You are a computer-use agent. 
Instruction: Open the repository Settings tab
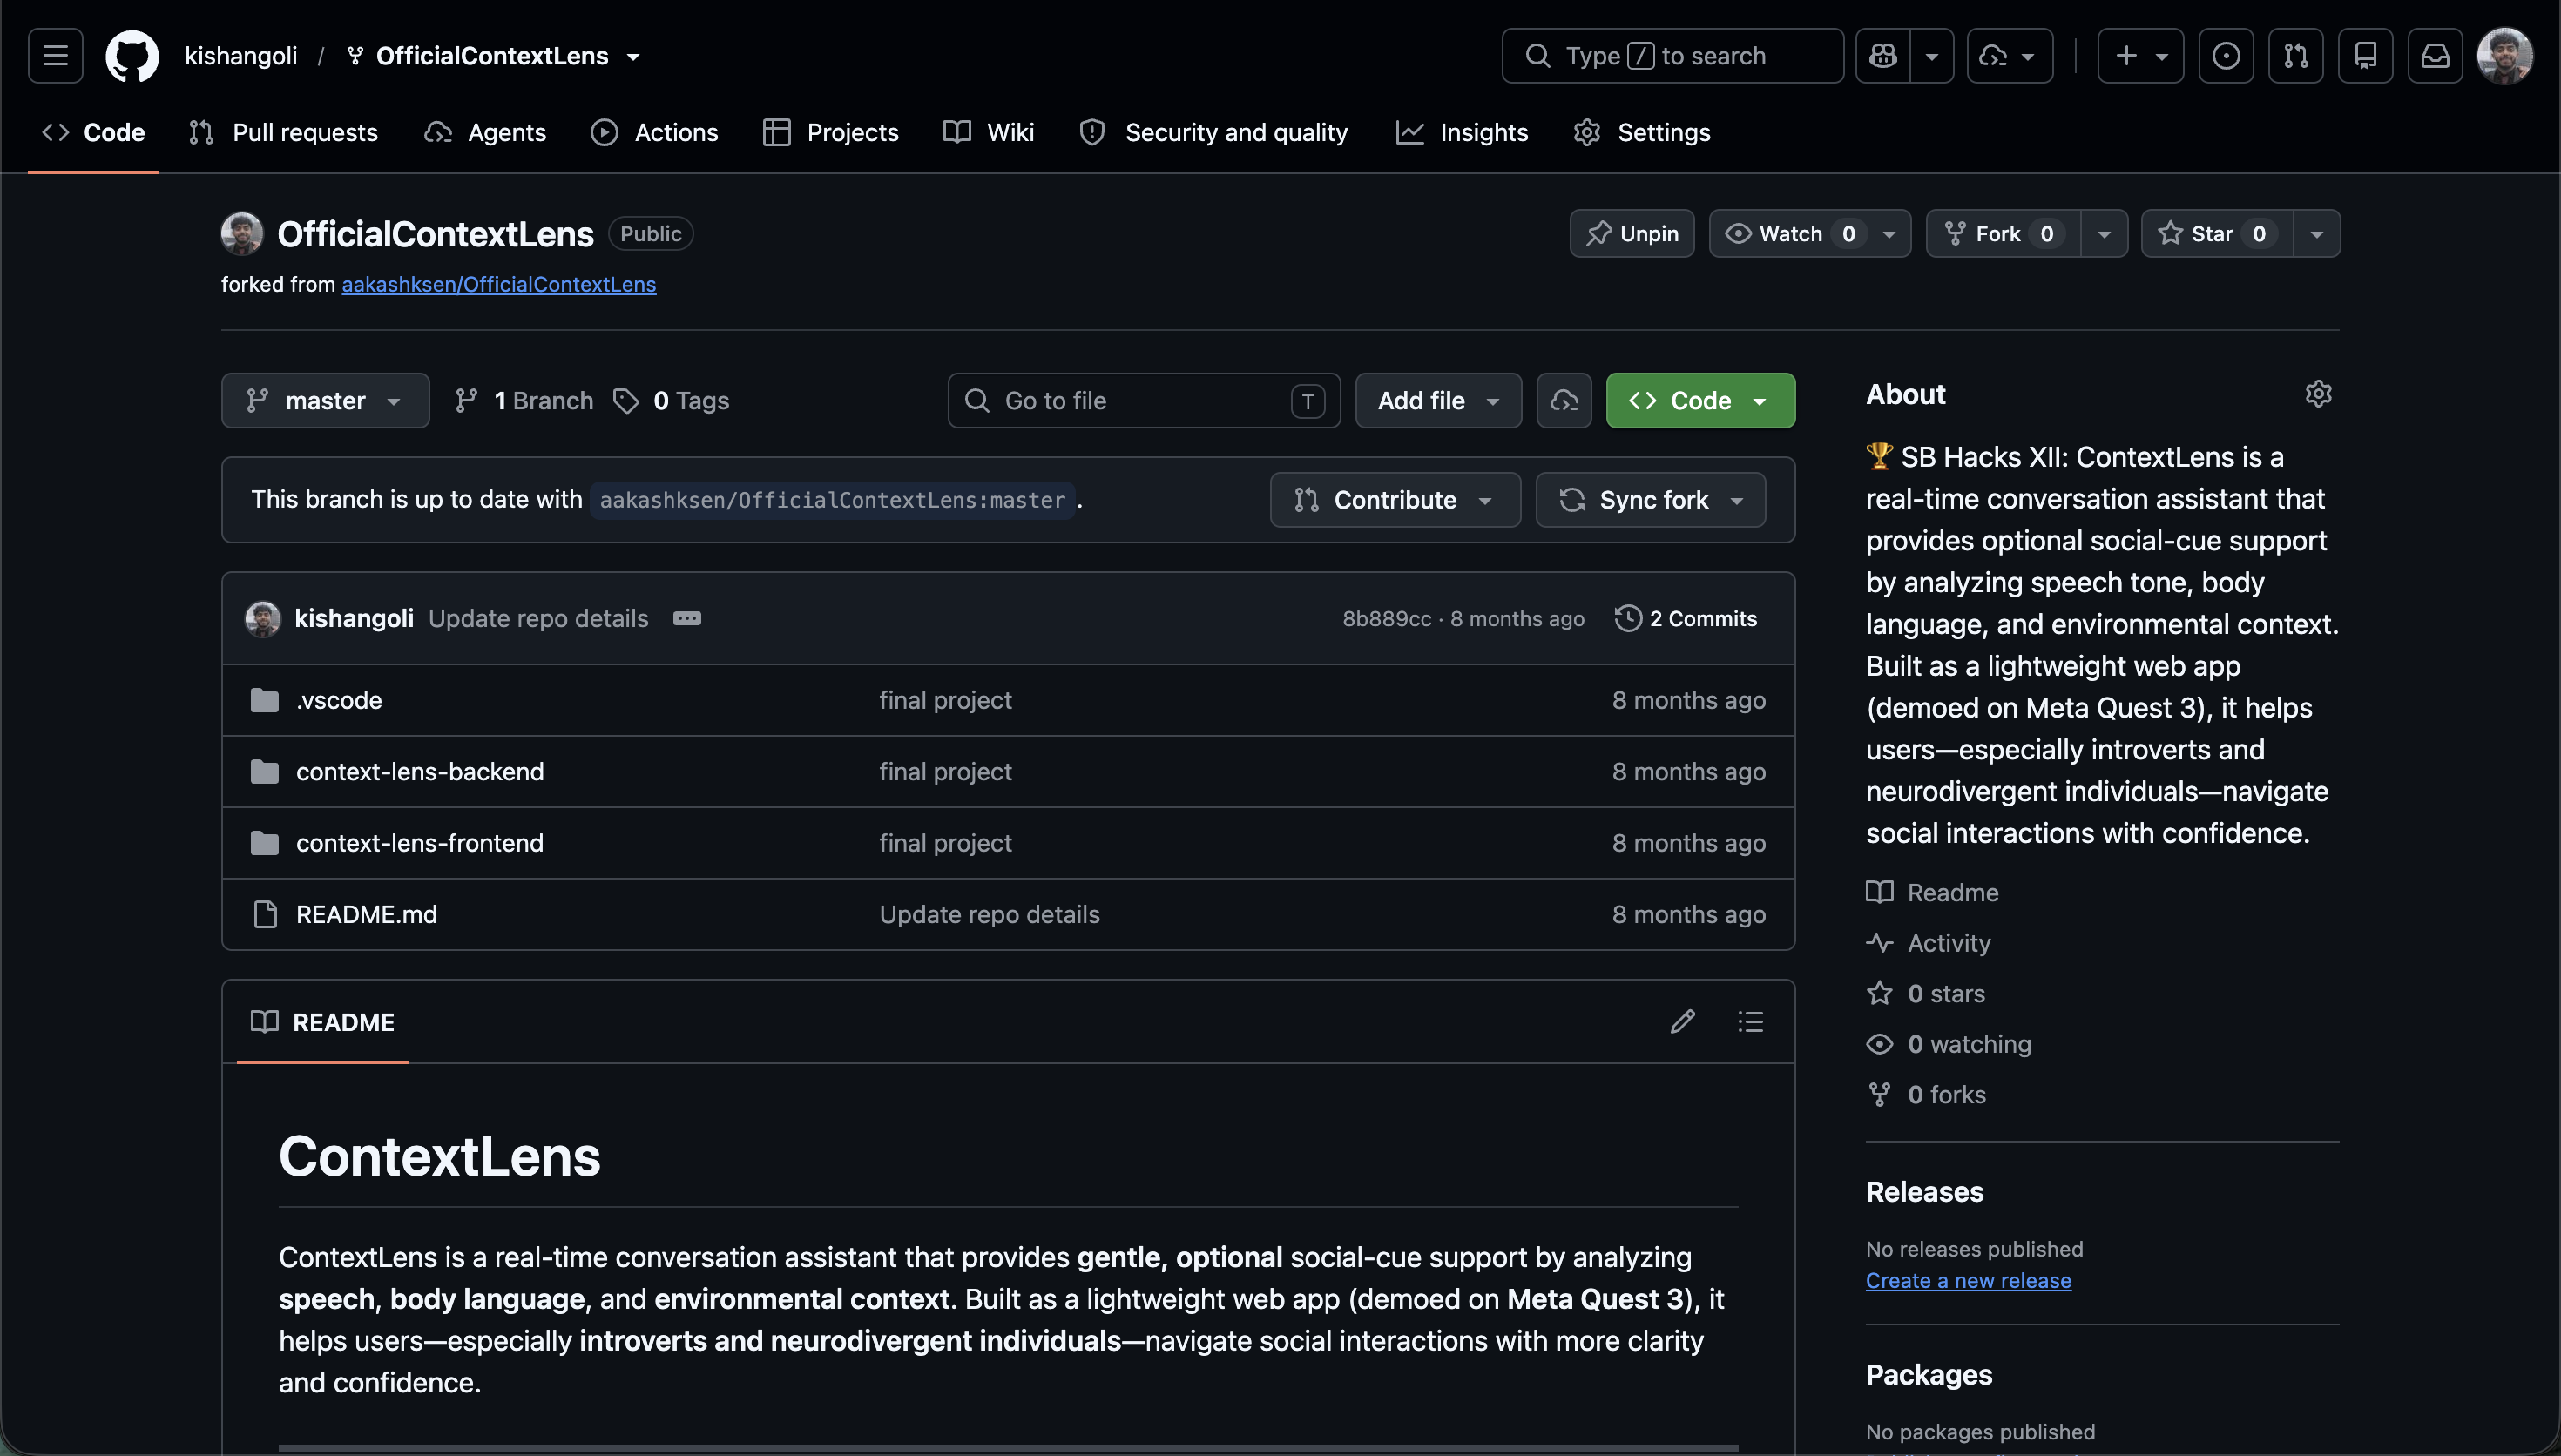pyautogui.click(x=1642, y=132)
